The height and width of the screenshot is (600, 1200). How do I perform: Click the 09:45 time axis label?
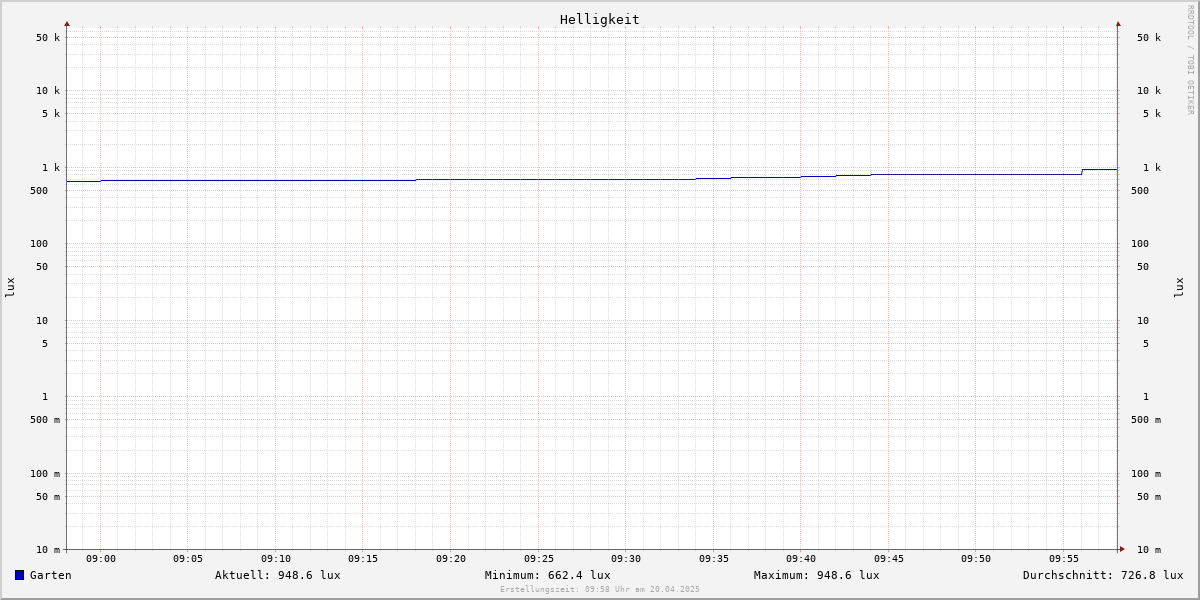tap(889, 559)
